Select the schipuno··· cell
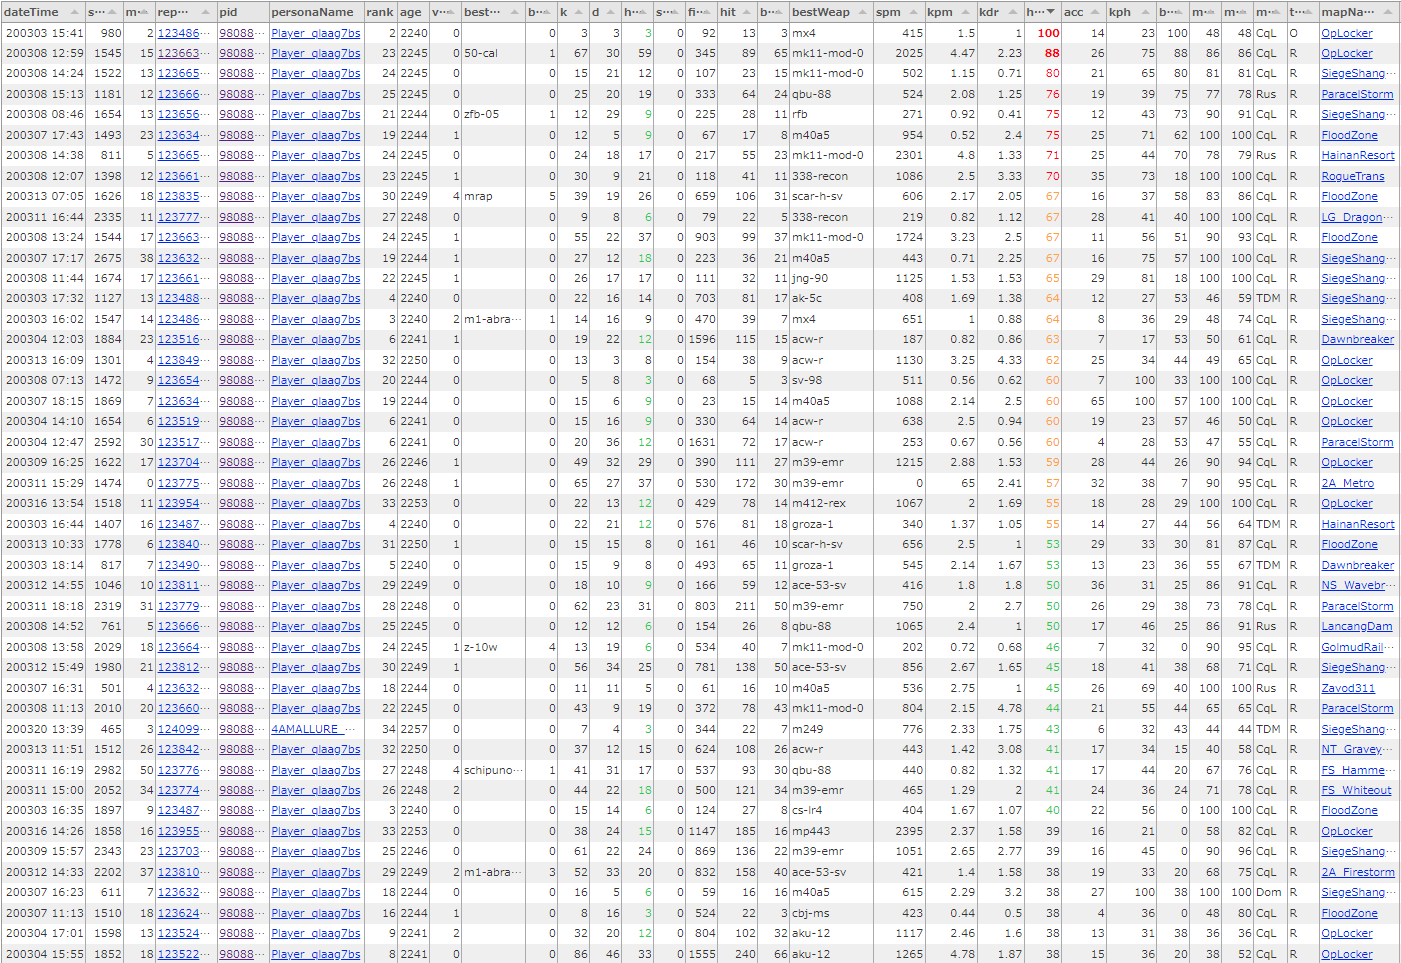1401x963 pixels. [493, 770]
